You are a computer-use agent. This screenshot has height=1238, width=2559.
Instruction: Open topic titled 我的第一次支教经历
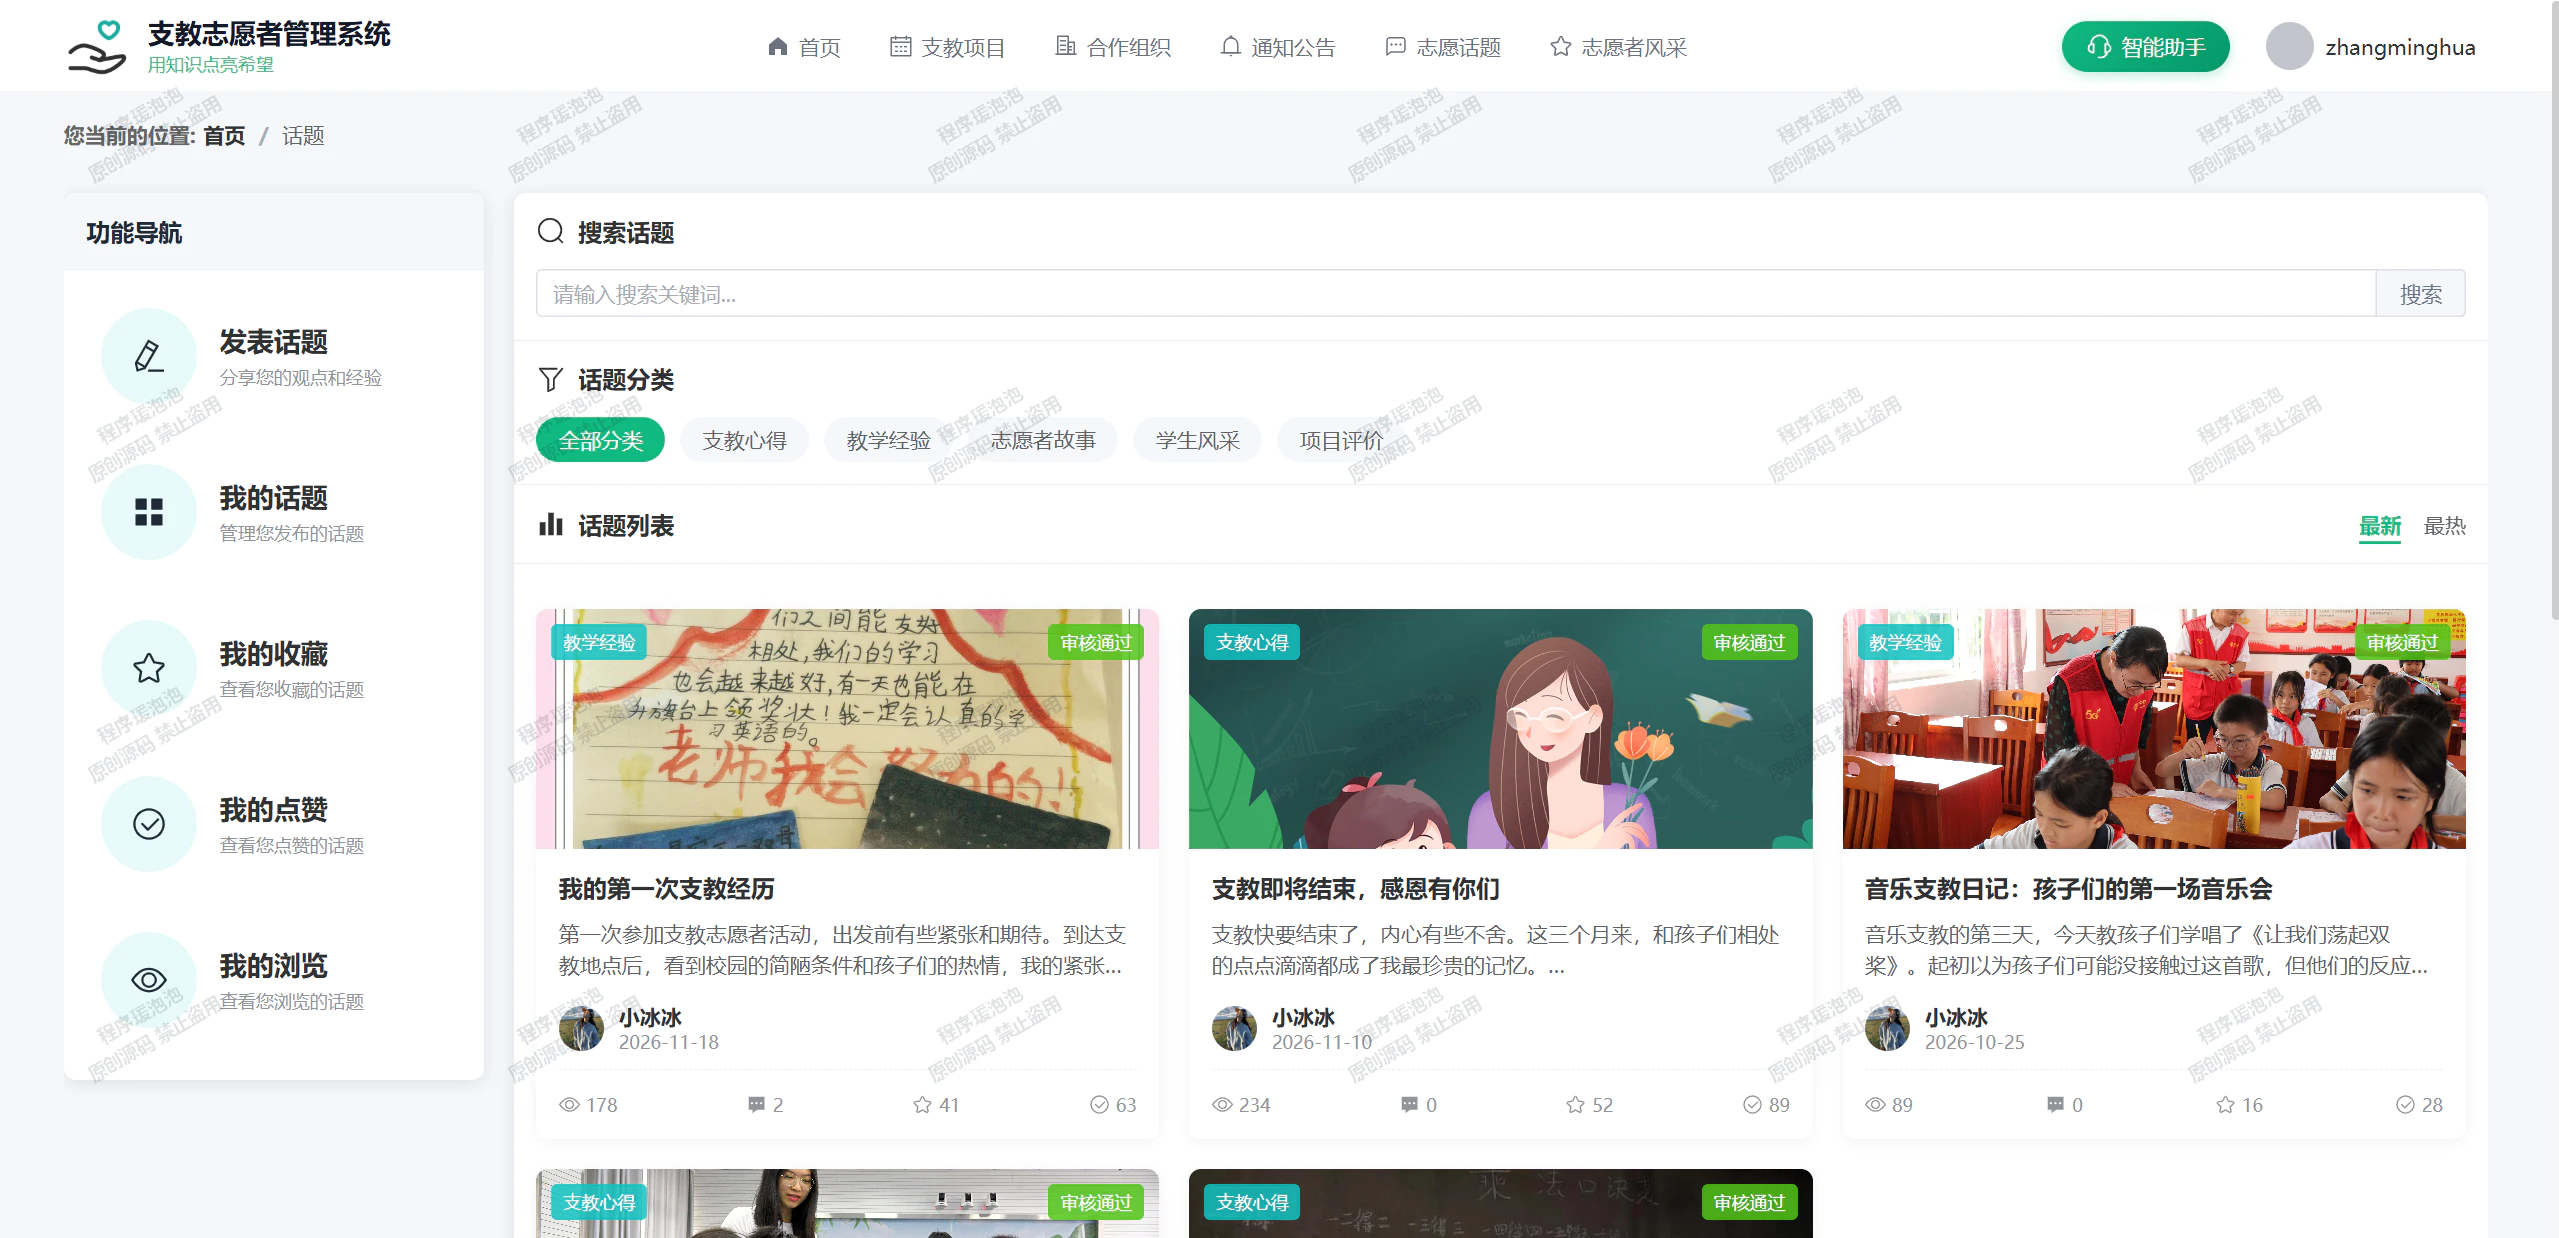(x=666, y=889)
